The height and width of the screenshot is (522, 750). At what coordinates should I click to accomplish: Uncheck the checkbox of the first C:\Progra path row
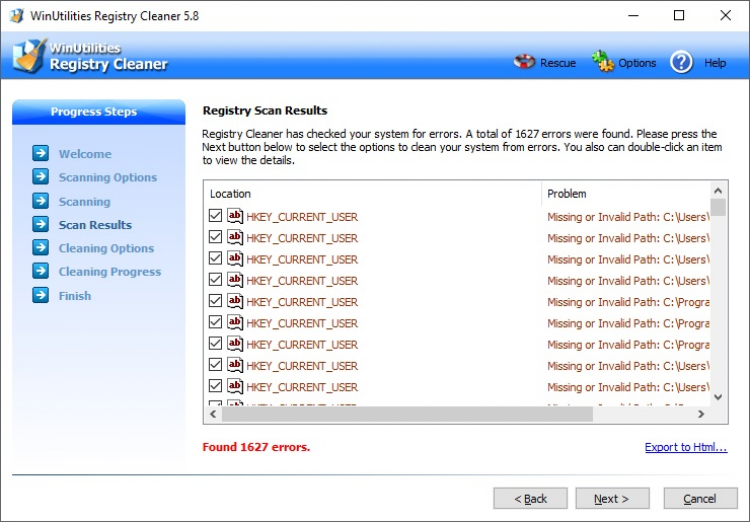(x=215, y=301)
